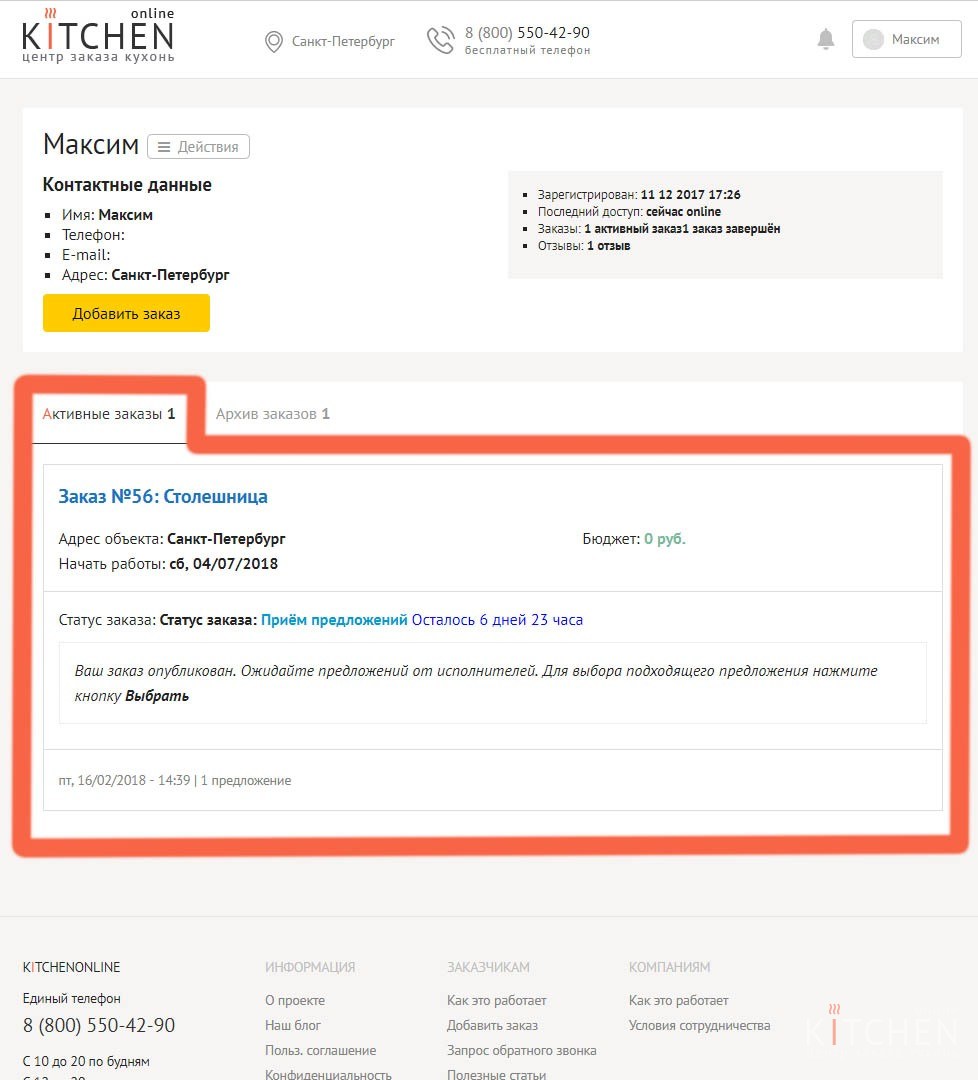Click the 1 предложение text
This screenshot has width=978, height=1080.
246,780
